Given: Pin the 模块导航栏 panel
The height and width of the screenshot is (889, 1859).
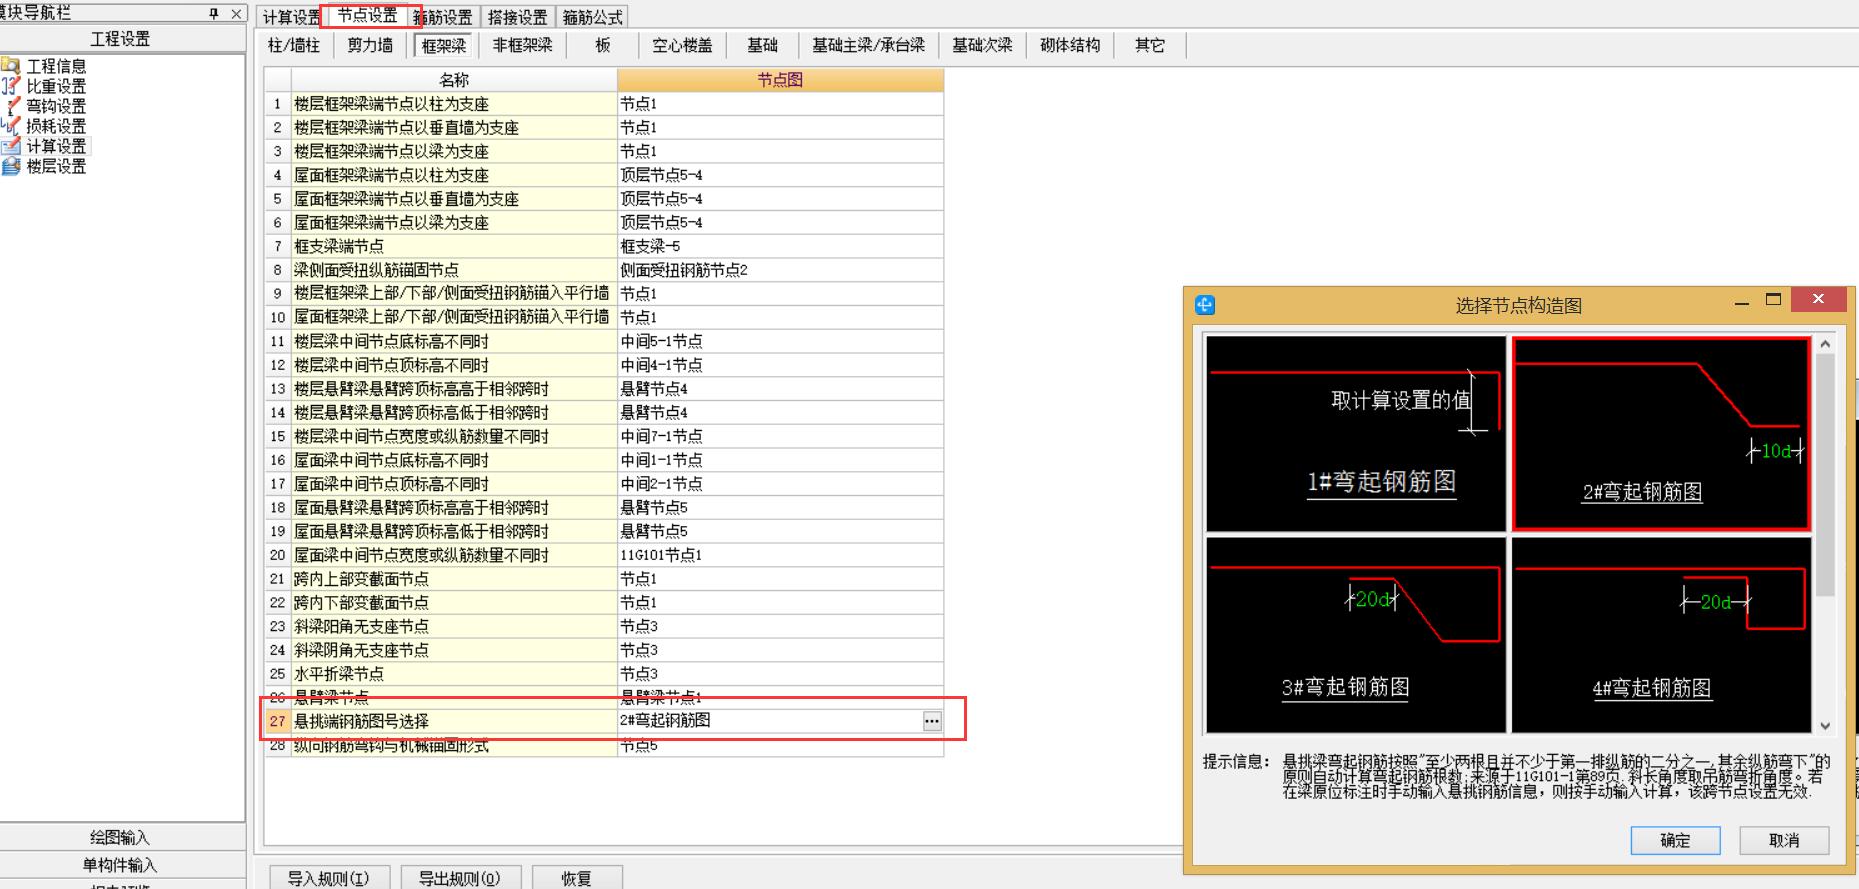Looking at the screenshot, I should pyautogui.click(x=214, y=13).
